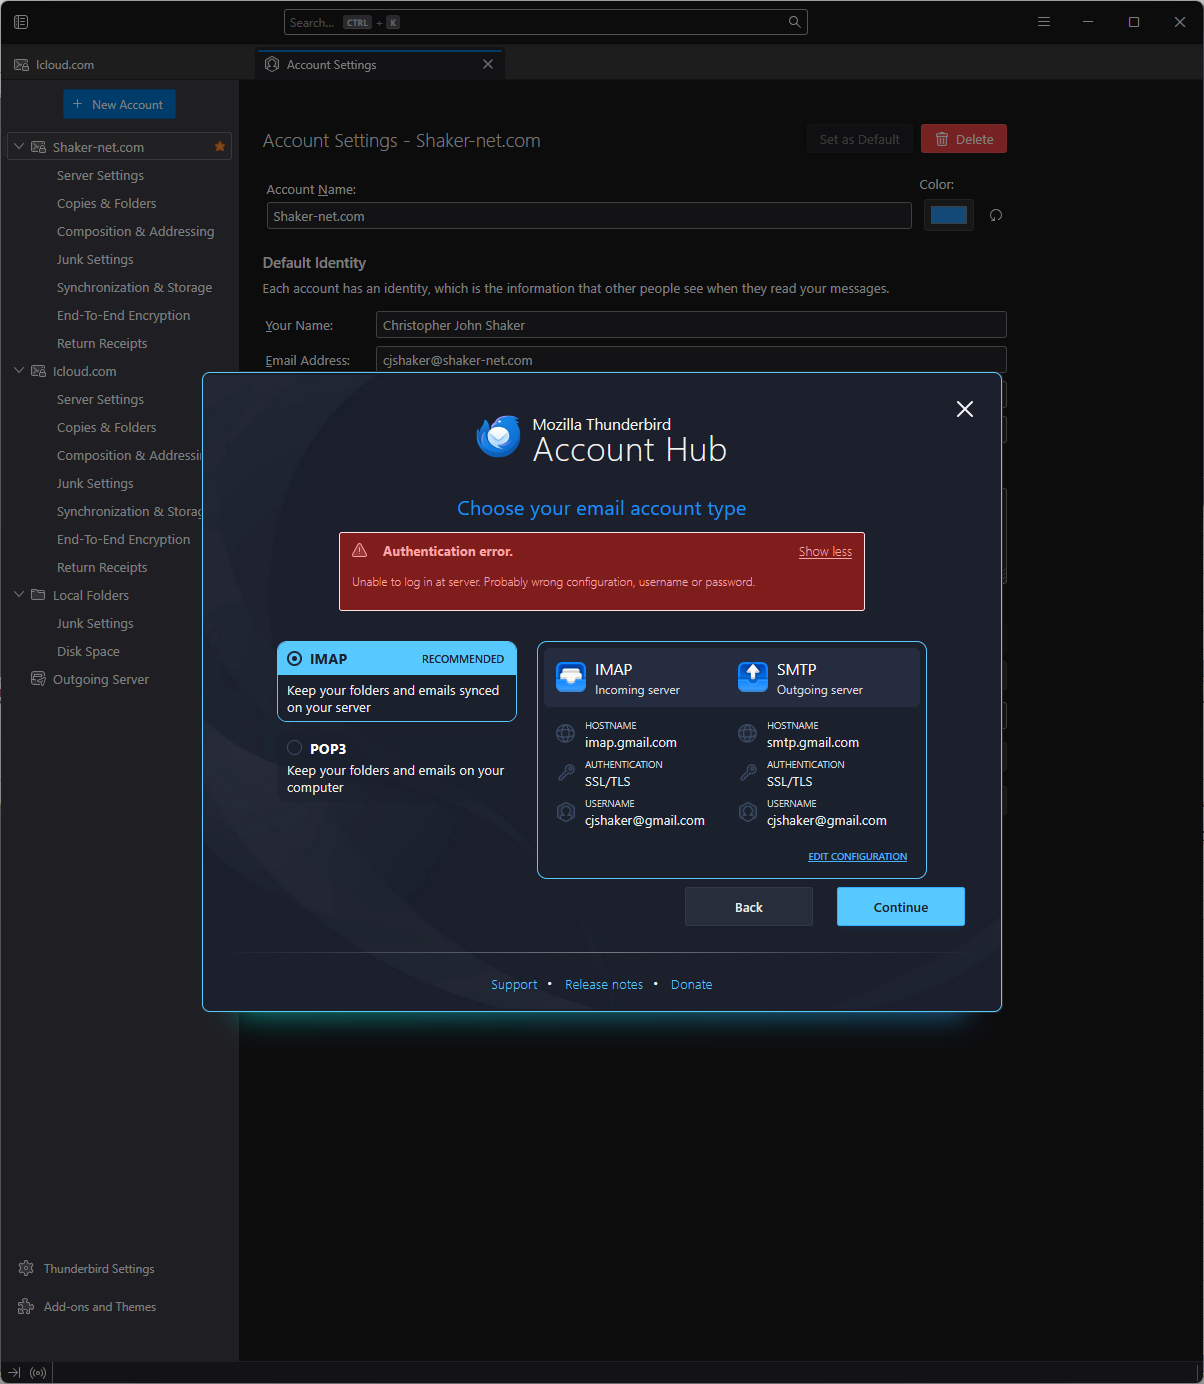The image size is (1204, 1384).
Task: Click the Email Address input field
Action: pyautogui.click(x=691, y=360)
